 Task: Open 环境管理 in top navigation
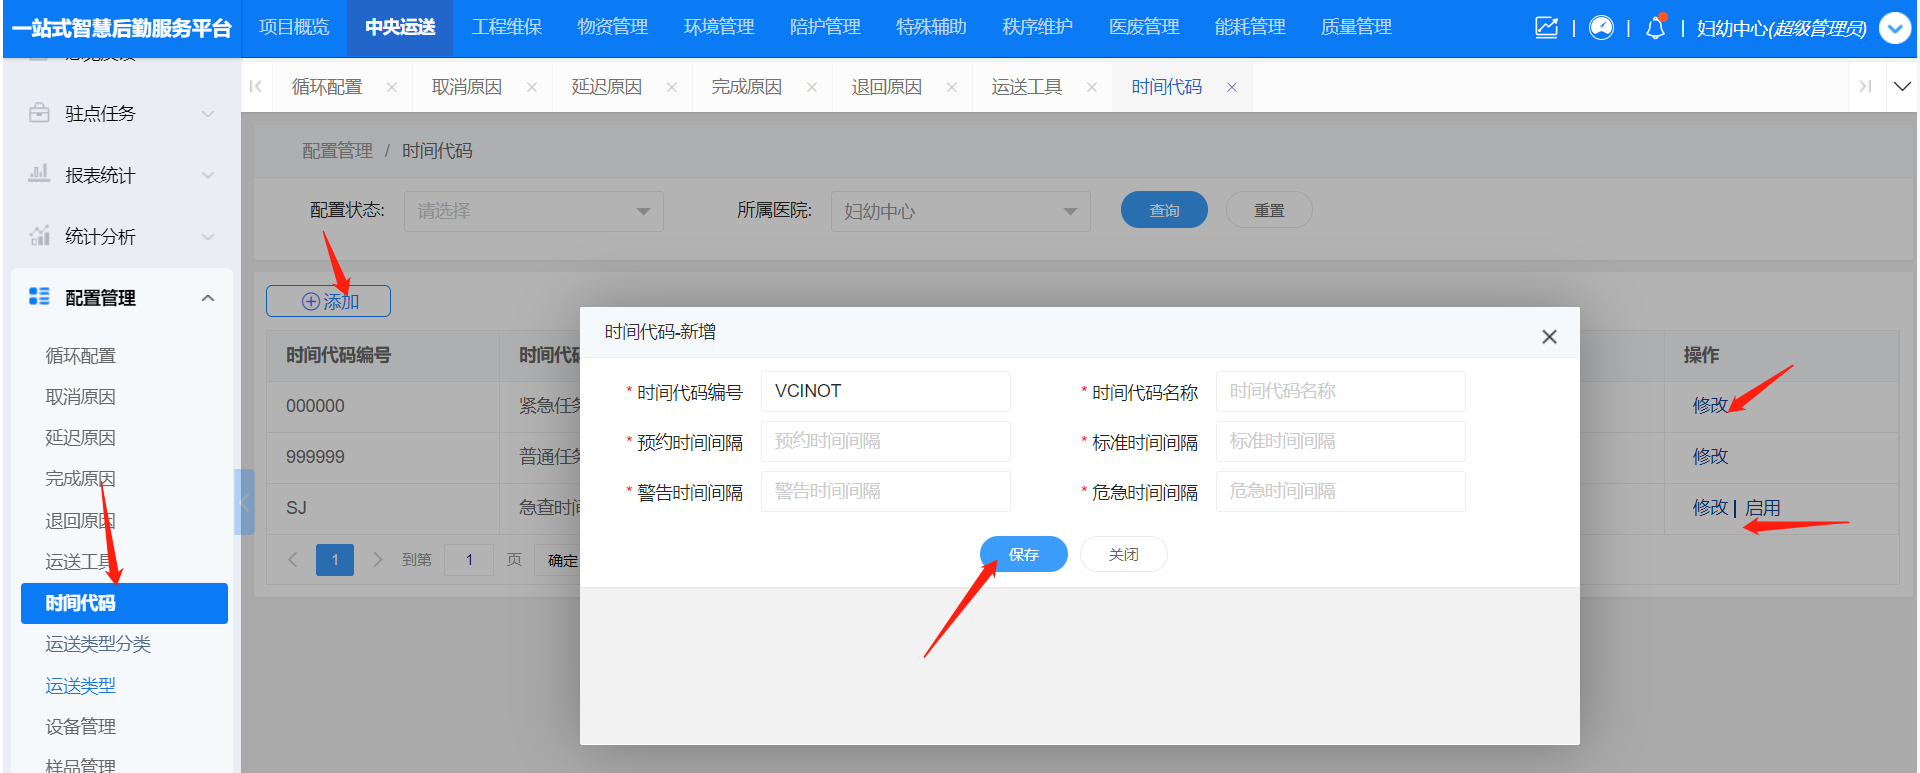click(719, 27)
